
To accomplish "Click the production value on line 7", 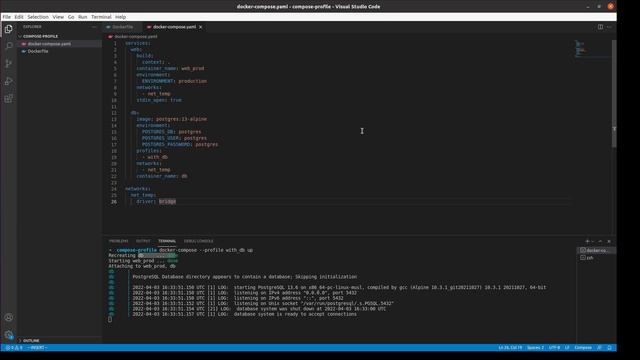I will pyautogui.click(x=193, y=81).
